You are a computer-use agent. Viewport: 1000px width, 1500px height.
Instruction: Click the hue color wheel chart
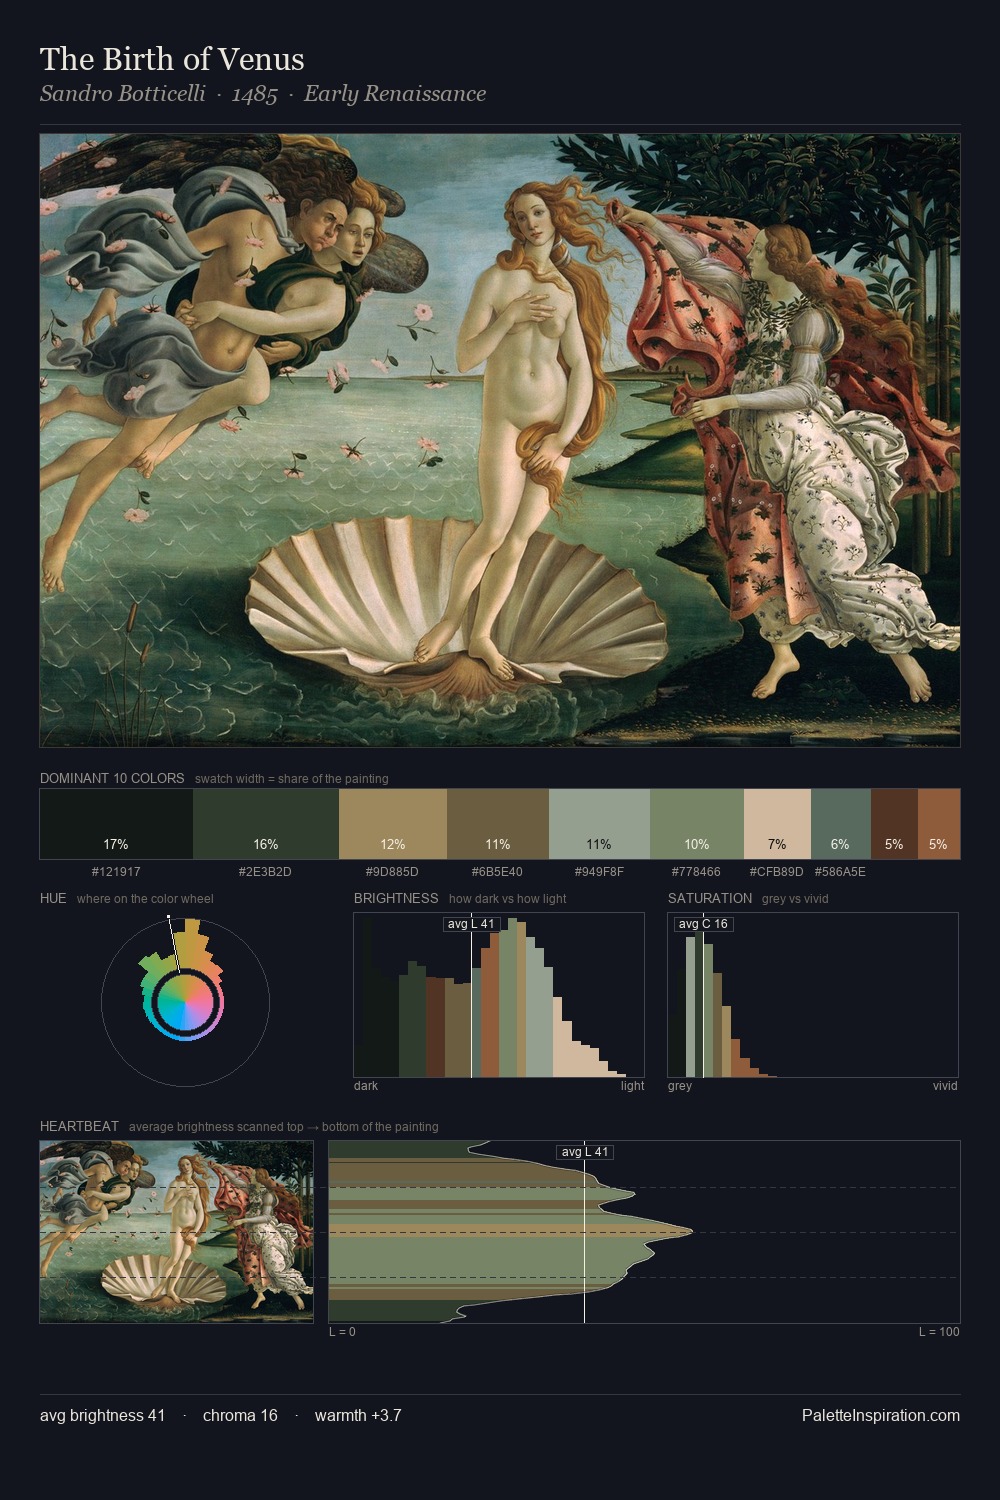point(185,1002)
